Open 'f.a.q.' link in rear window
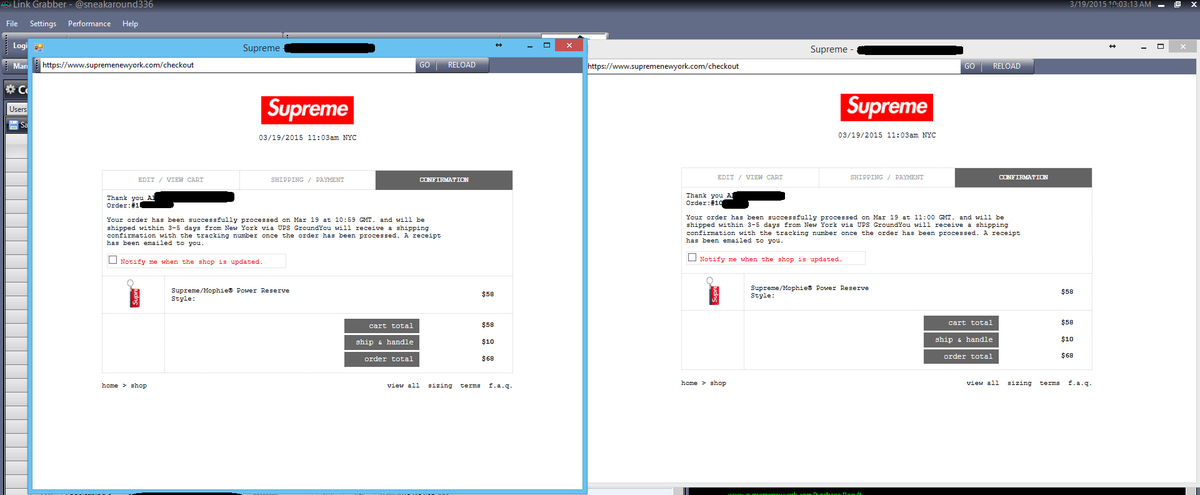Screen dimensions: 1200x495 (x=1080, y=382)
